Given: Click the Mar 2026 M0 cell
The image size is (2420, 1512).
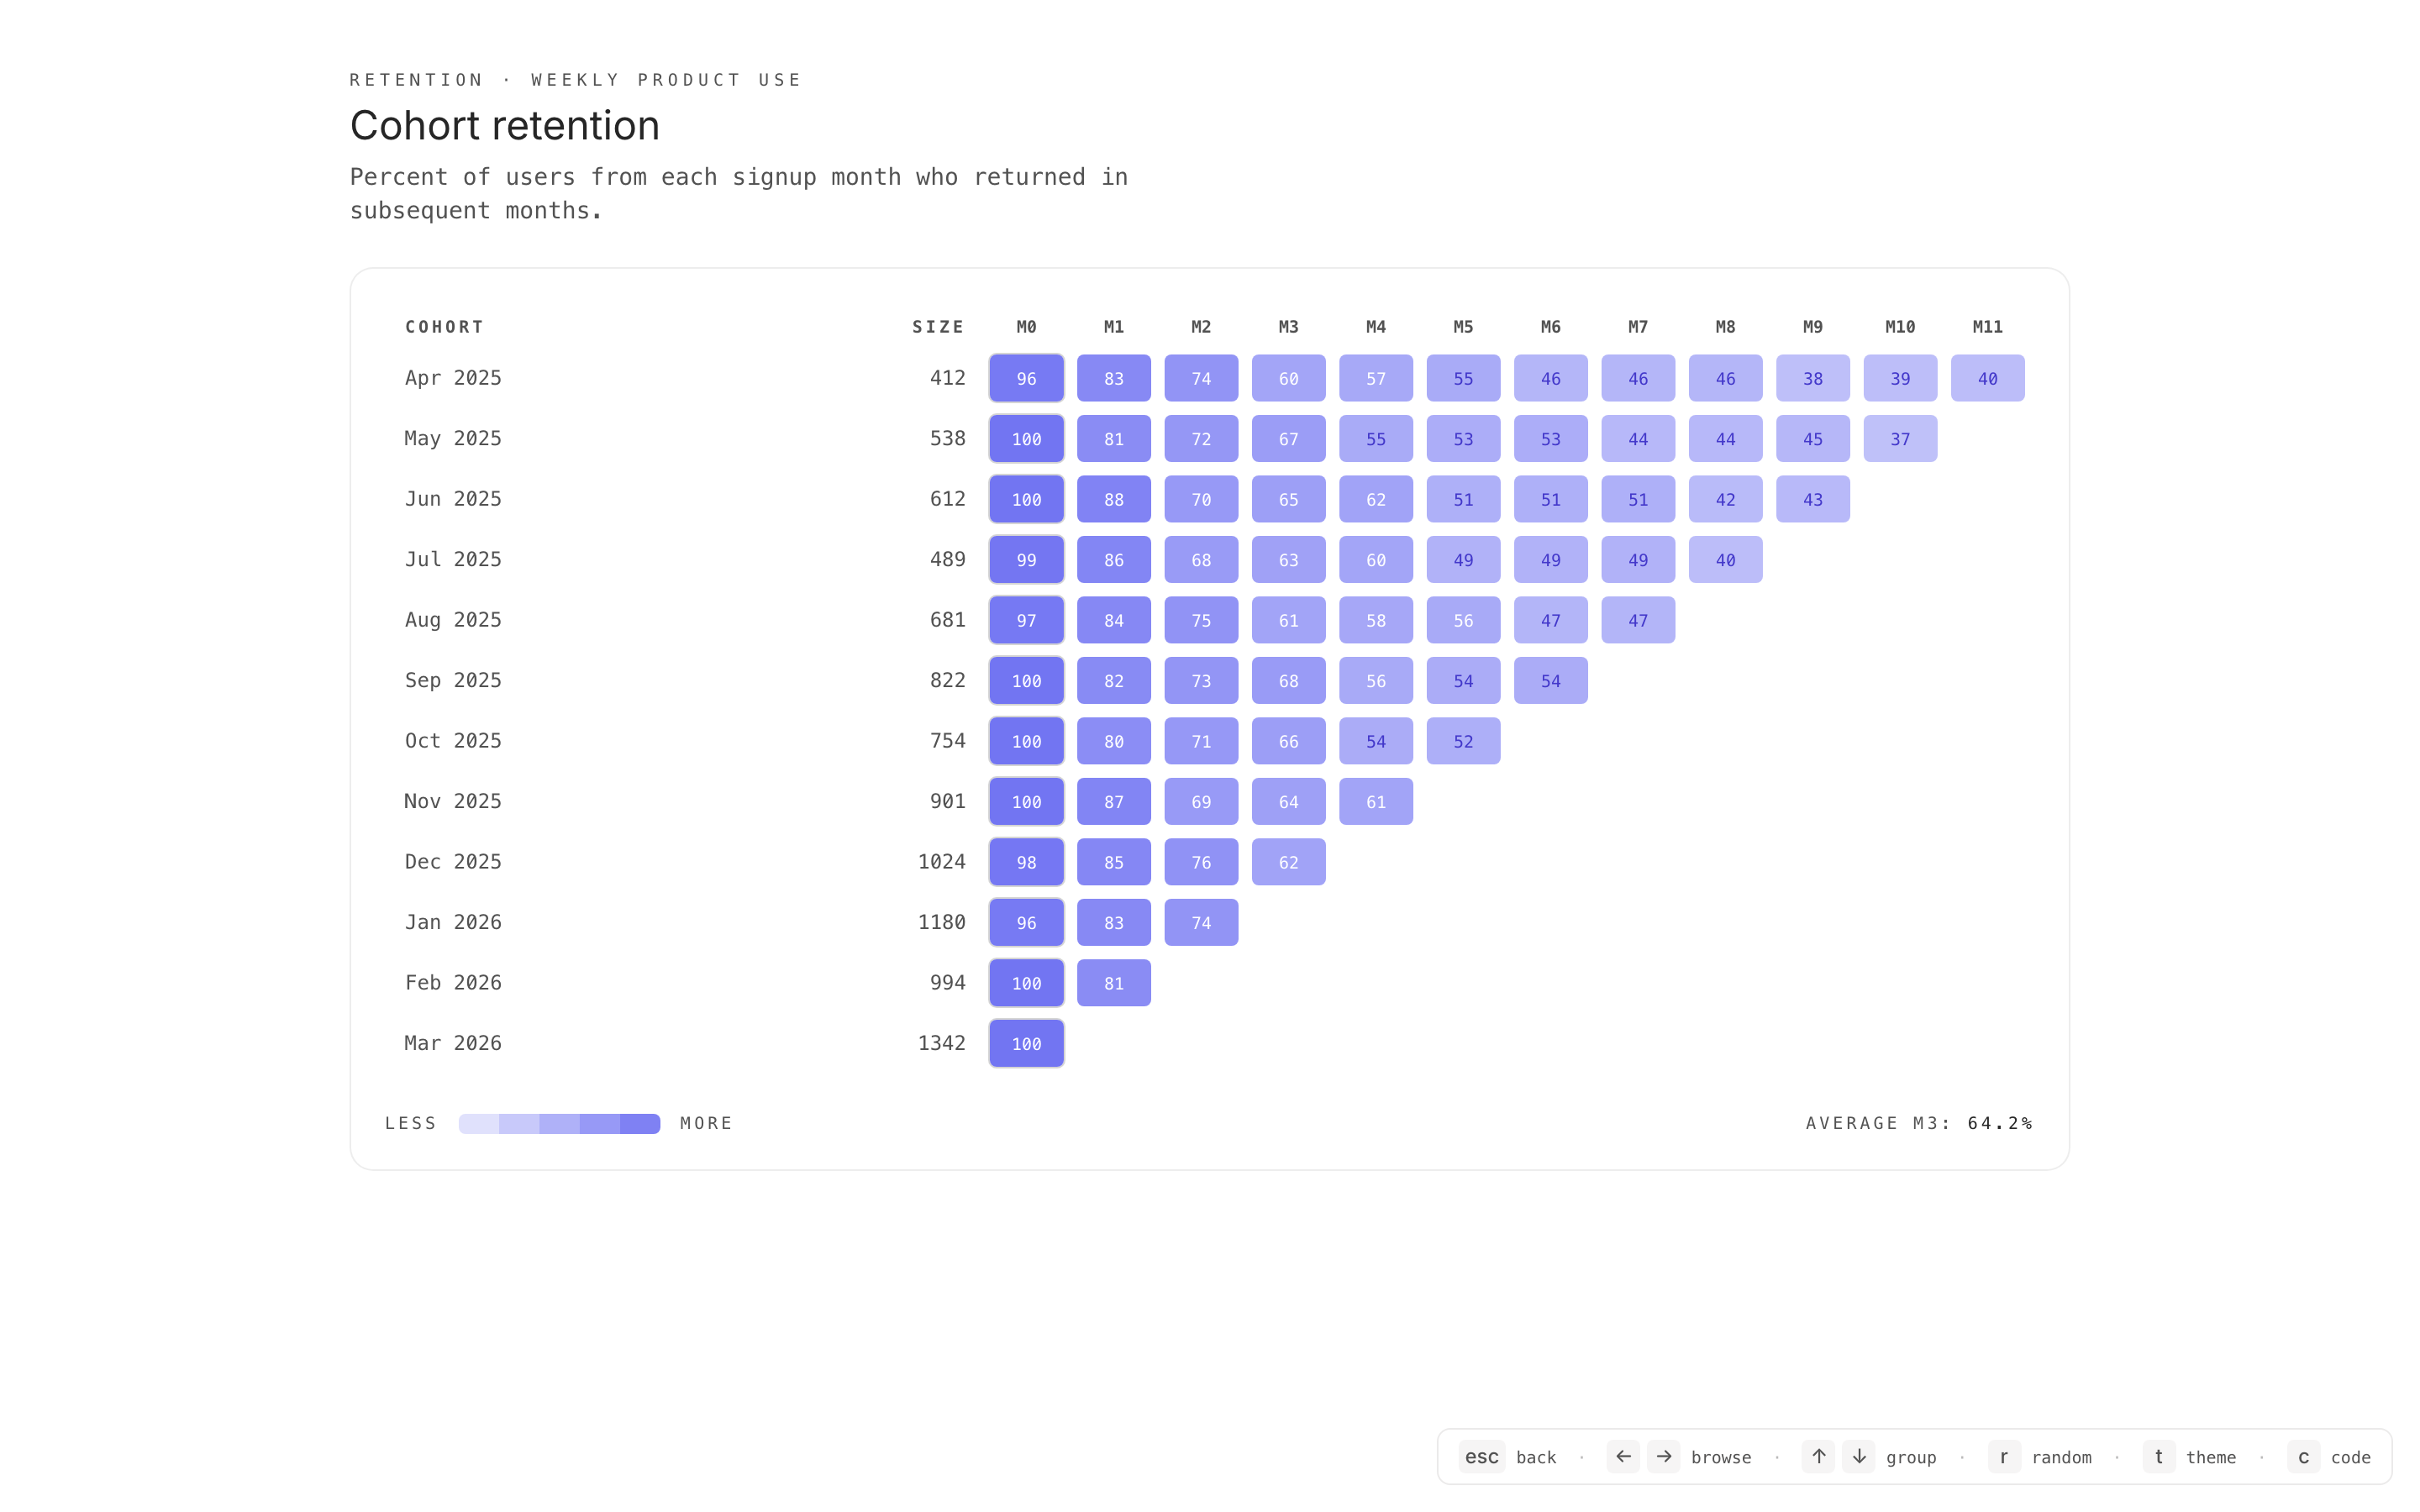Looking at the screenshot, I should coord(1026,1043).
